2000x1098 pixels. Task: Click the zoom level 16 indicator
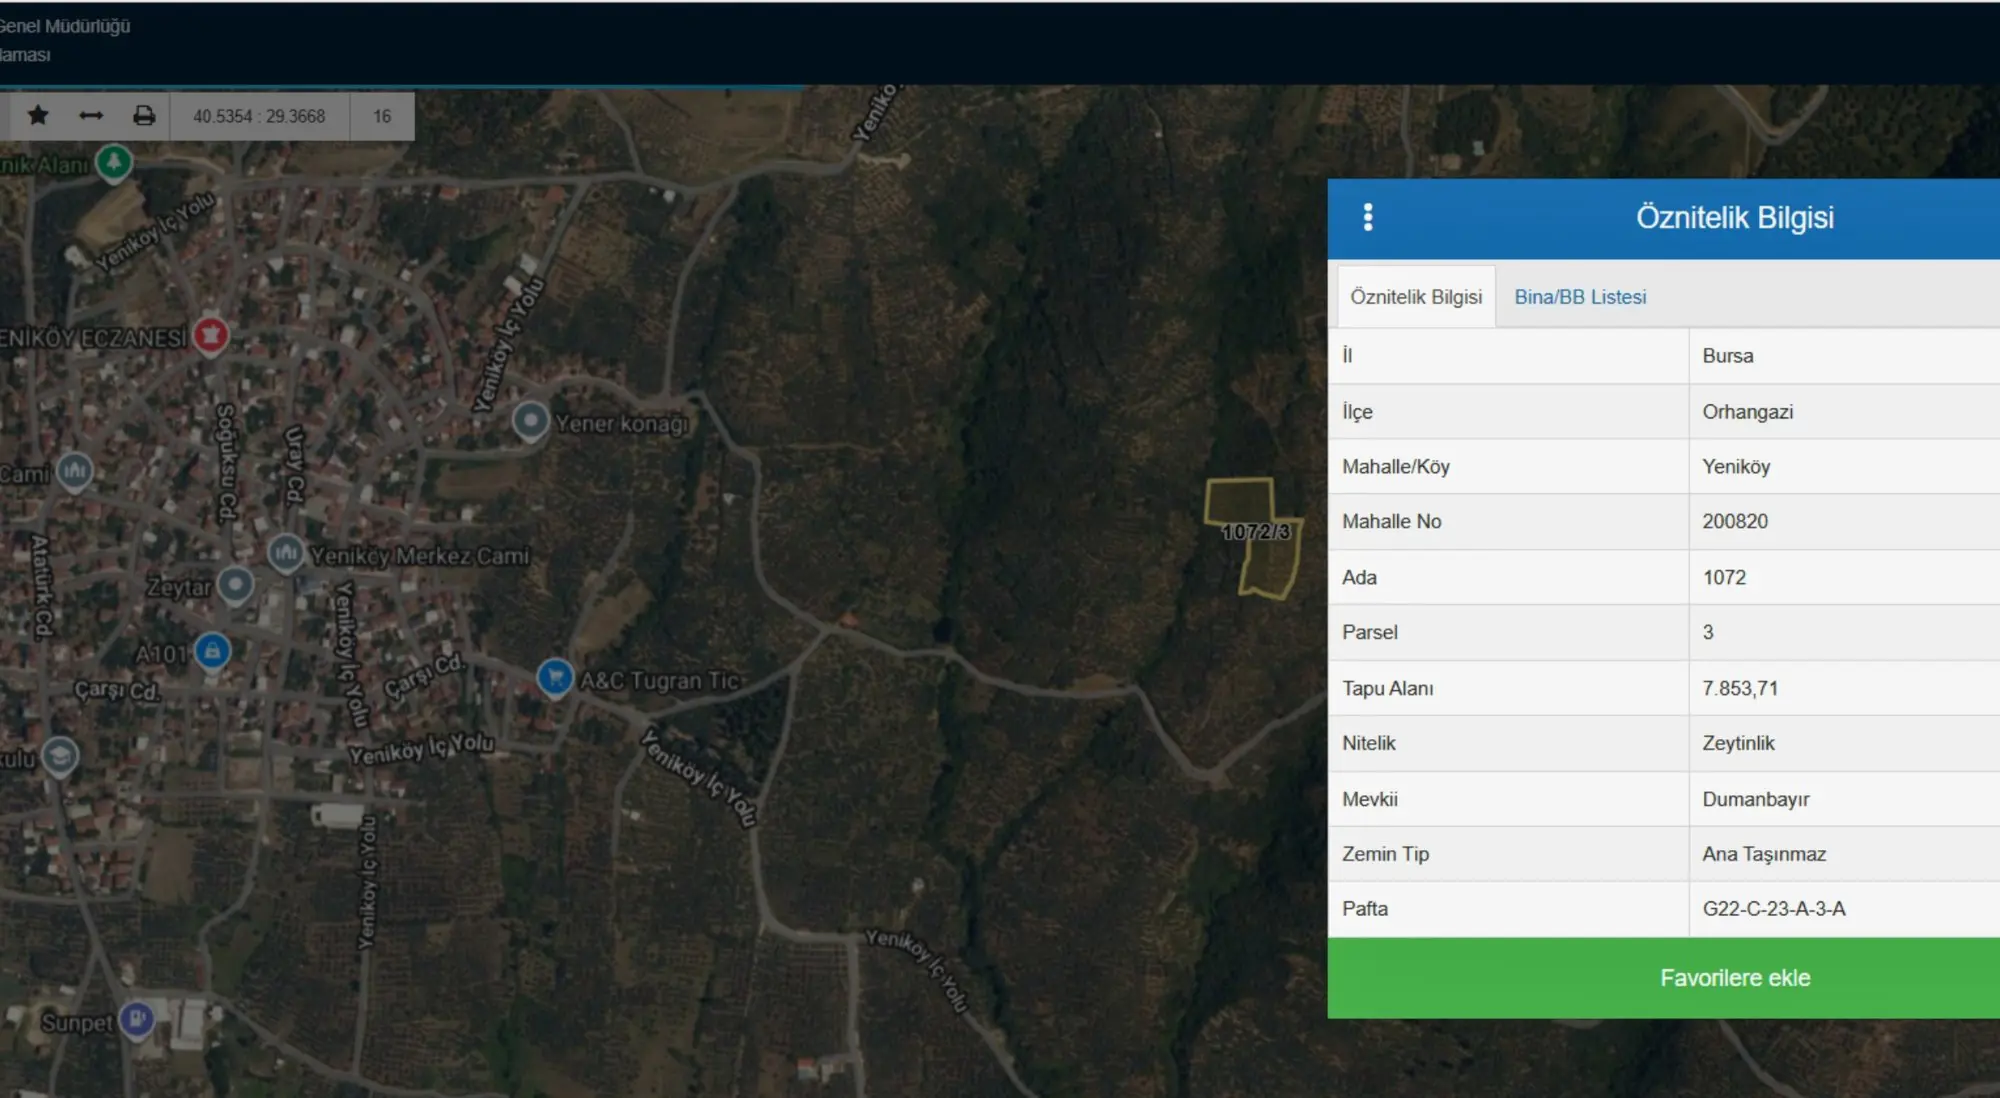coord(382,116)
